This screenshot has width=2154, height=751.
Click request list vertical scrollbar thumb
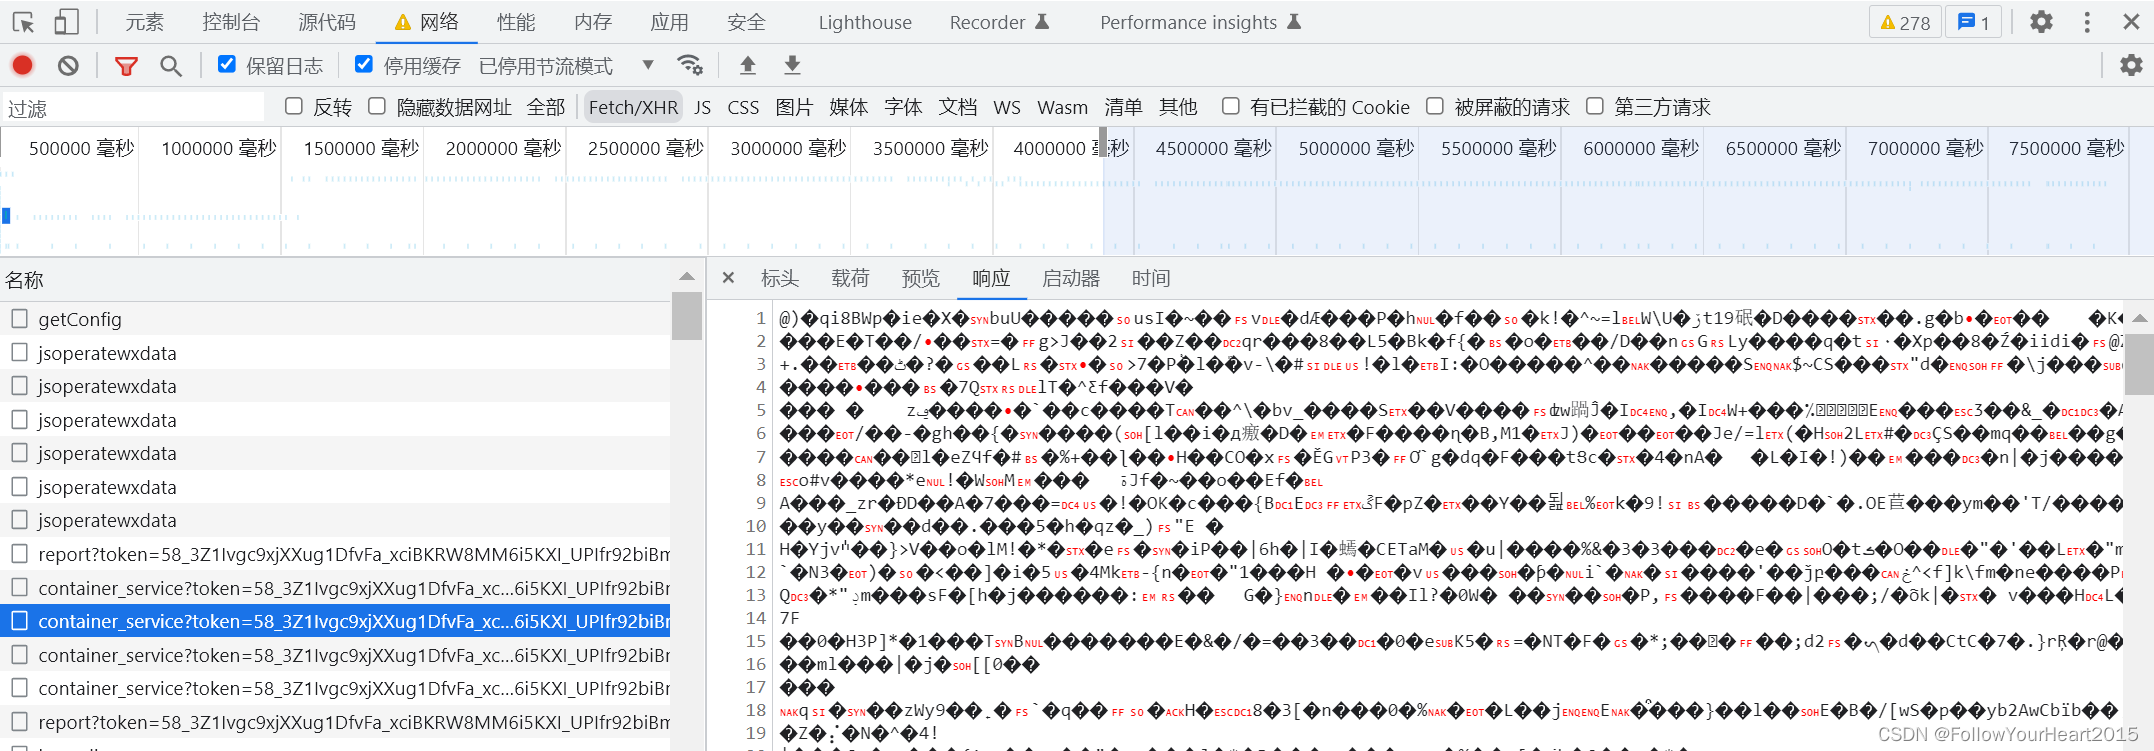[686, 316]
